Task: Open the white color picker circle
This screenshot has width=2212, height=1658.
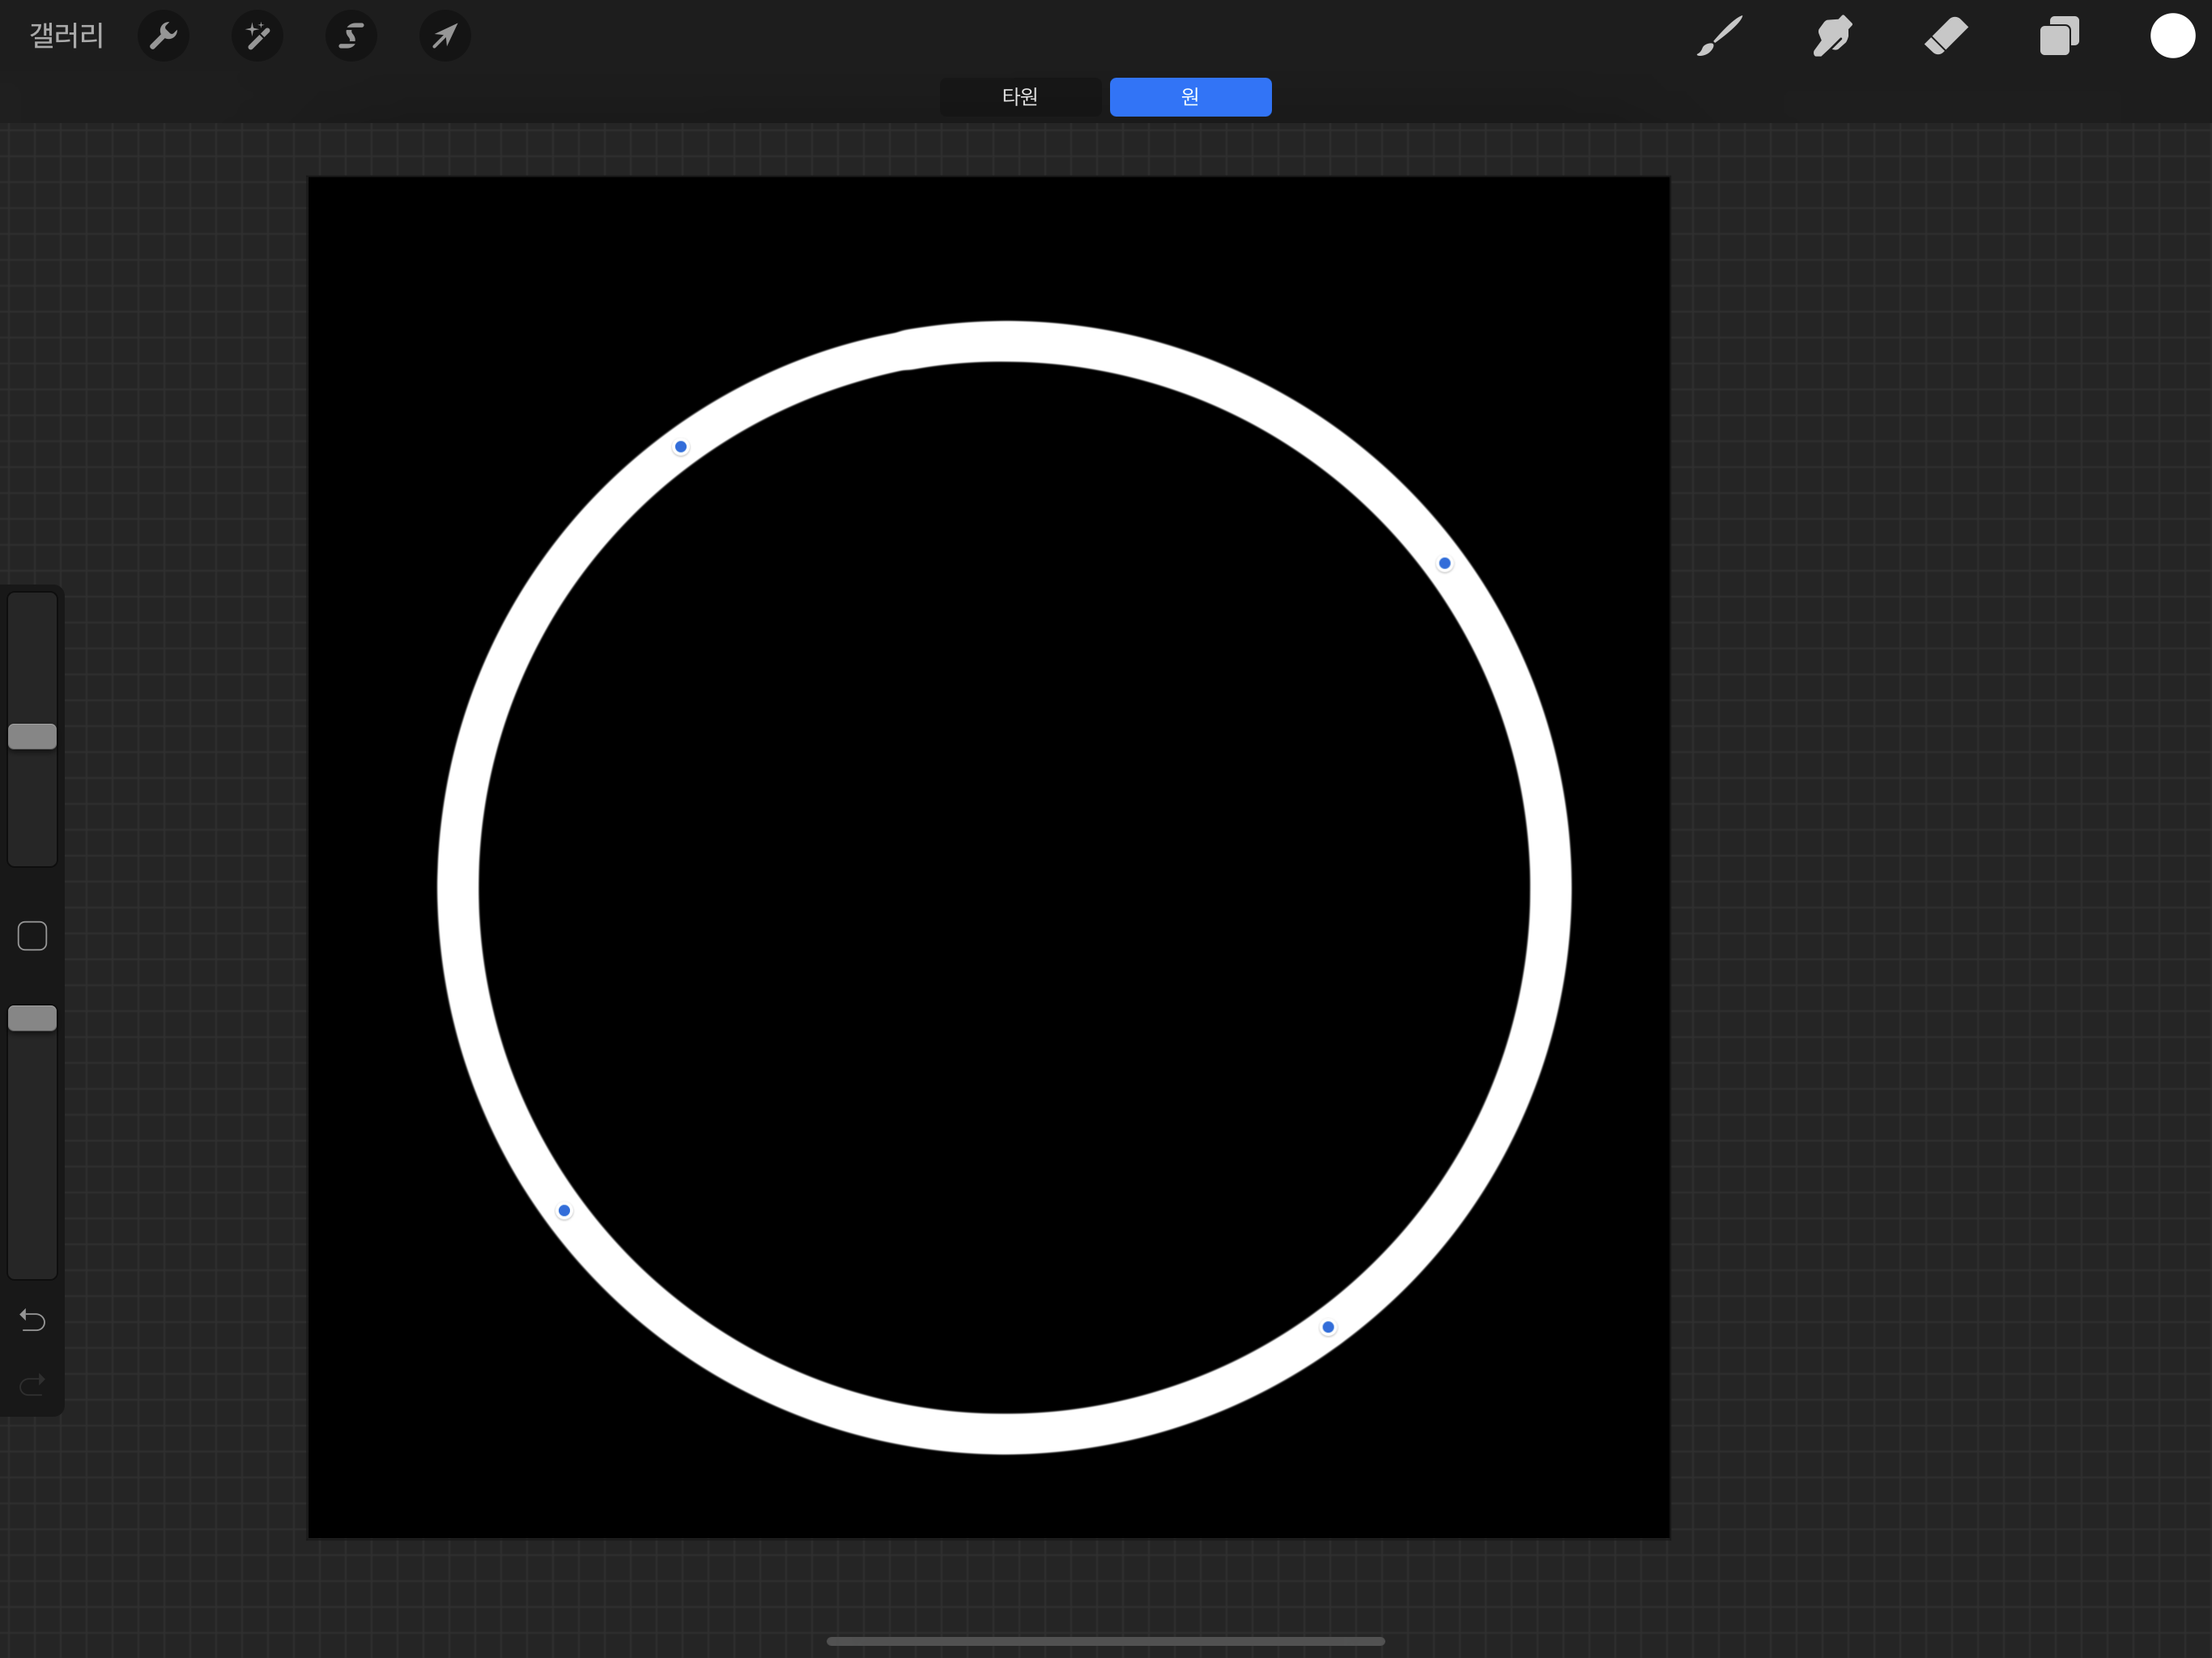Action: [2172, 36]
